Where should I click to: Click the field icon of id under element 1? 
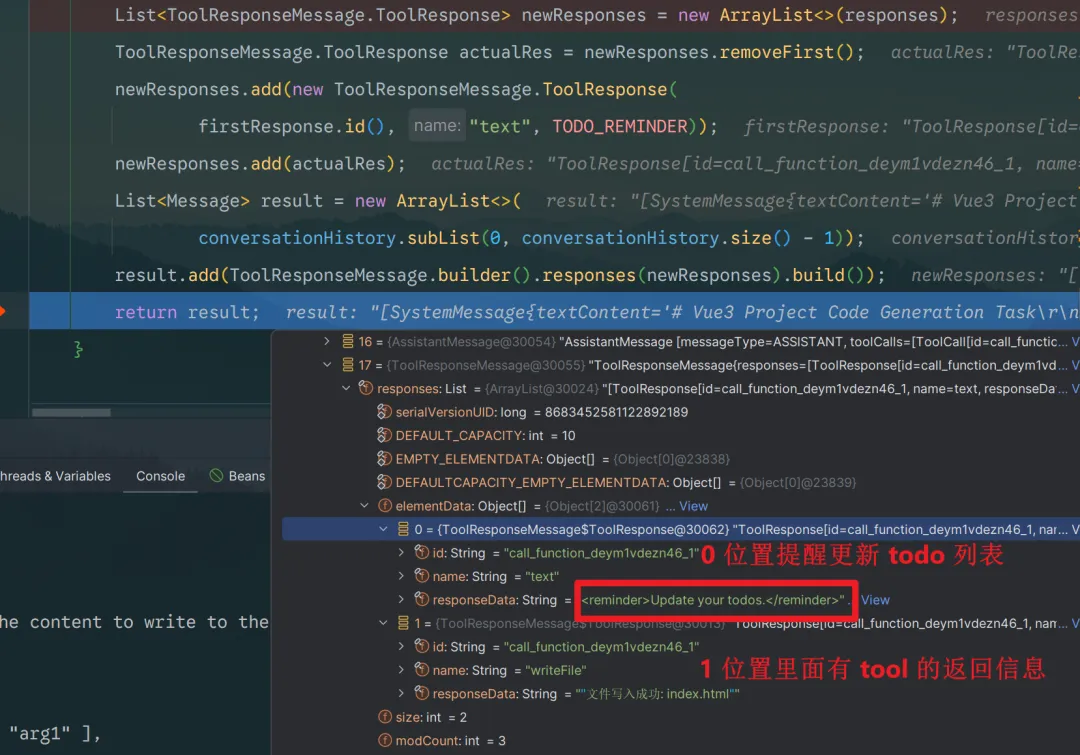(422, 646)
